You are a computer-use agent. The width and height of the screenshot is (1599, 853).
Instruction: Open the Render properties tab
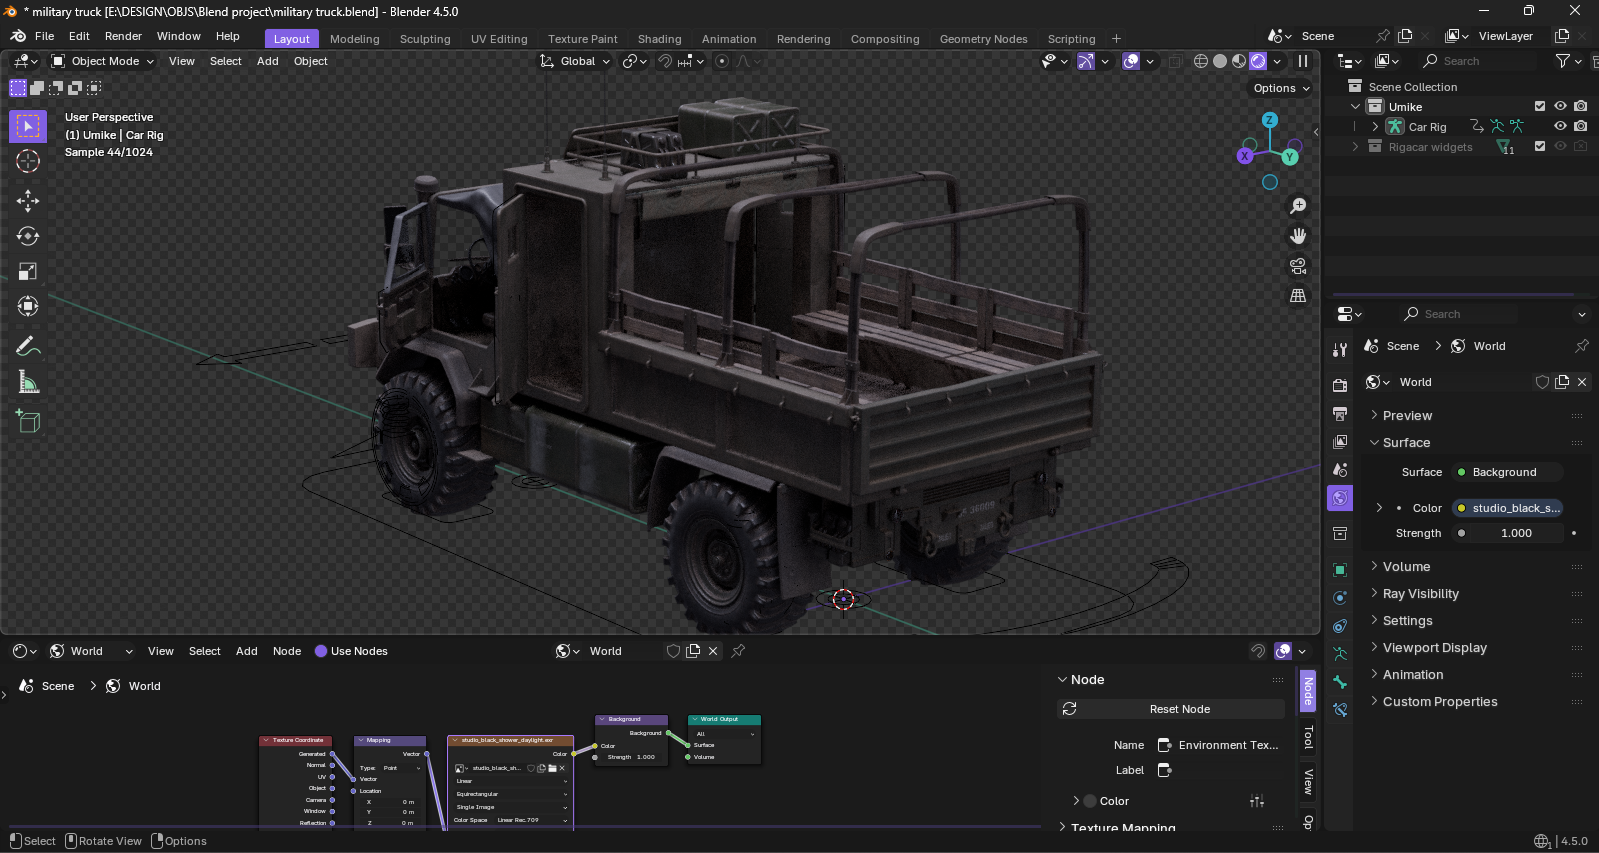(x=1340, y=386)
